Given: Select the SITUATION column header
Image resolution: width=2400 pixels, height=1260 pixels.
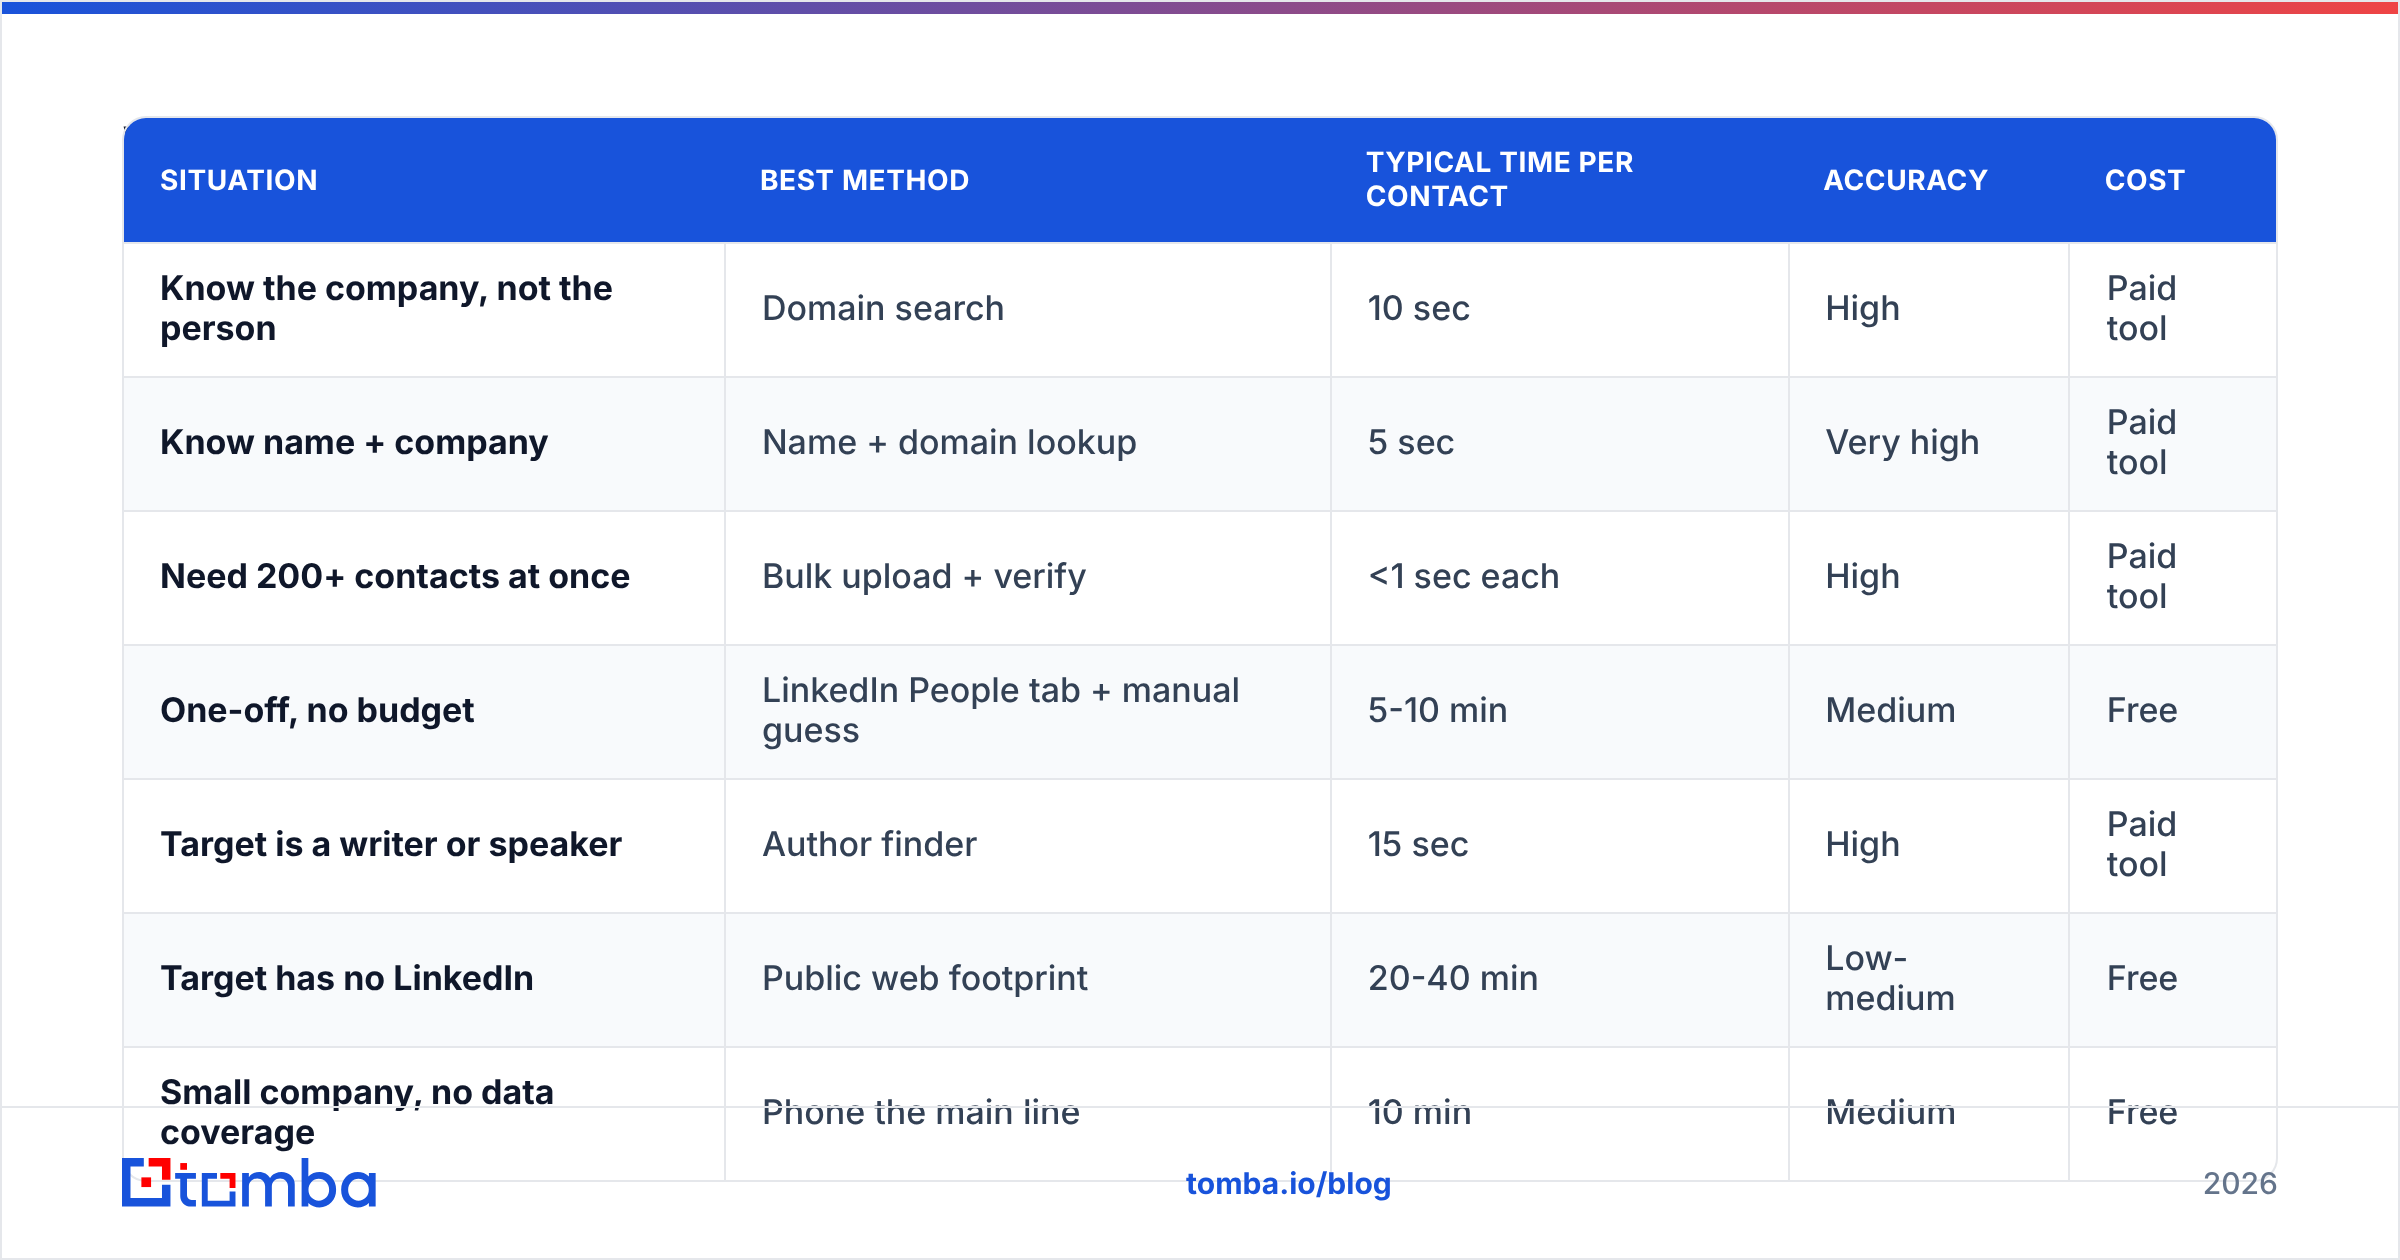Looking at the screenshot, I should tap(239, 180).
